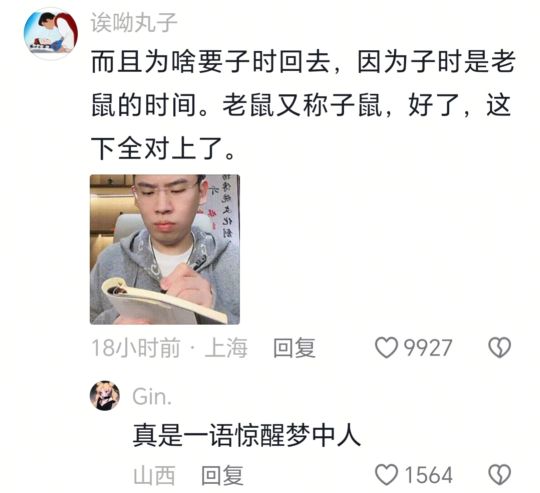Click the text line starting with 鼠的时间

[301, 105]
